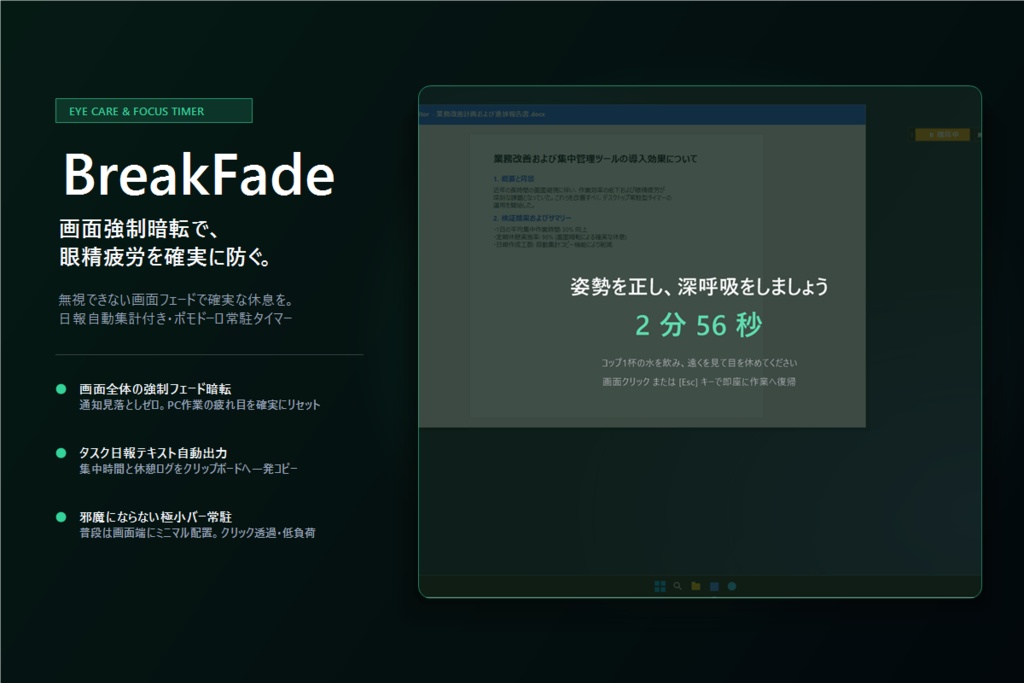Viewport: 1024px width, 683px height.
Task: Click '集中時間と休憩ログをクリップボードへ' description
Action: [x=188, y=469]
